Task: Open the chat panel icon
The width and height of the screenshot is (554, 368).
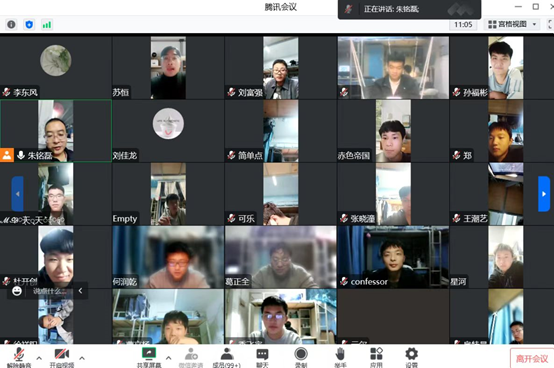Action: [262, 357]
